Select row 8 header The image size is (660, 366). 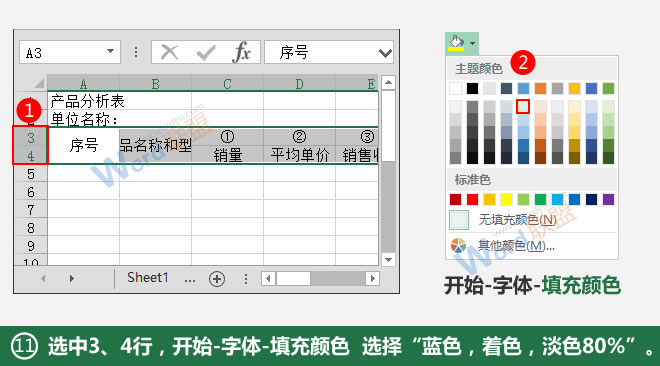coord(31,228)
